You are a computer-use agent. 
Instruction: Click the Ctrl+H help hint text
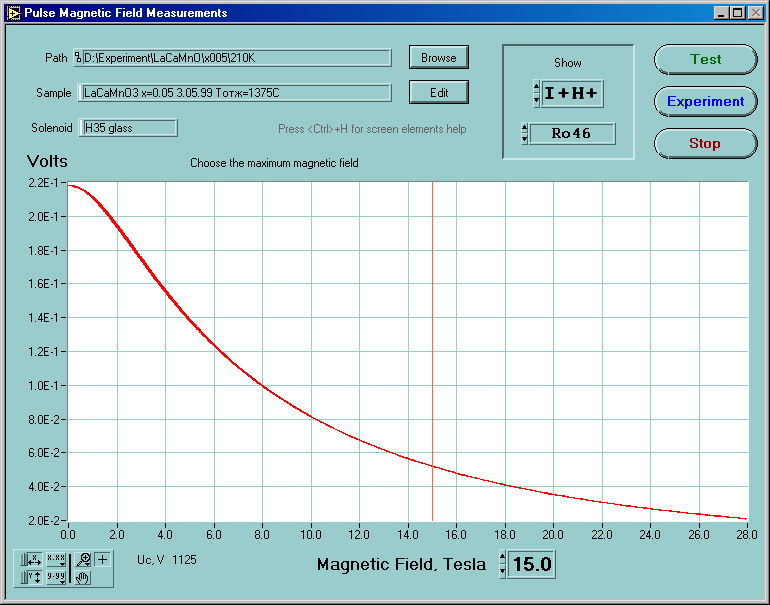pyautogui.click(x=372, y=129)
